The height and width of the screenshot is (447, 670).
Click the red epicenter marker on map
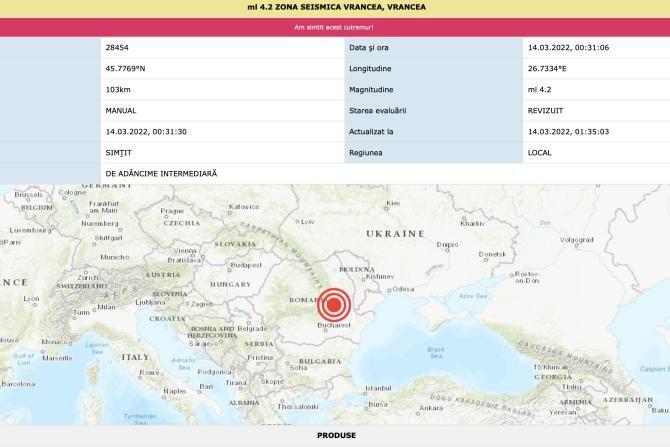tap(335, 304)
